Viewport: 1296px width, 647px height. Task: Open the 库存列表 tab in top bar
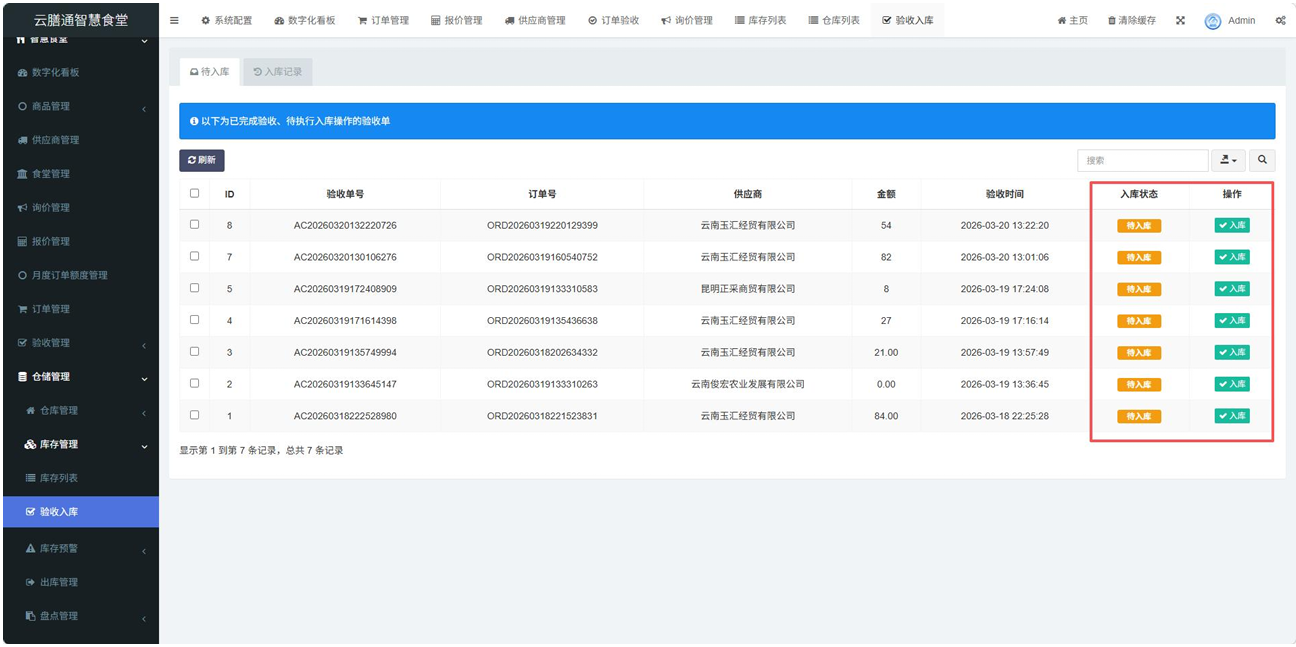click(760, 20)
